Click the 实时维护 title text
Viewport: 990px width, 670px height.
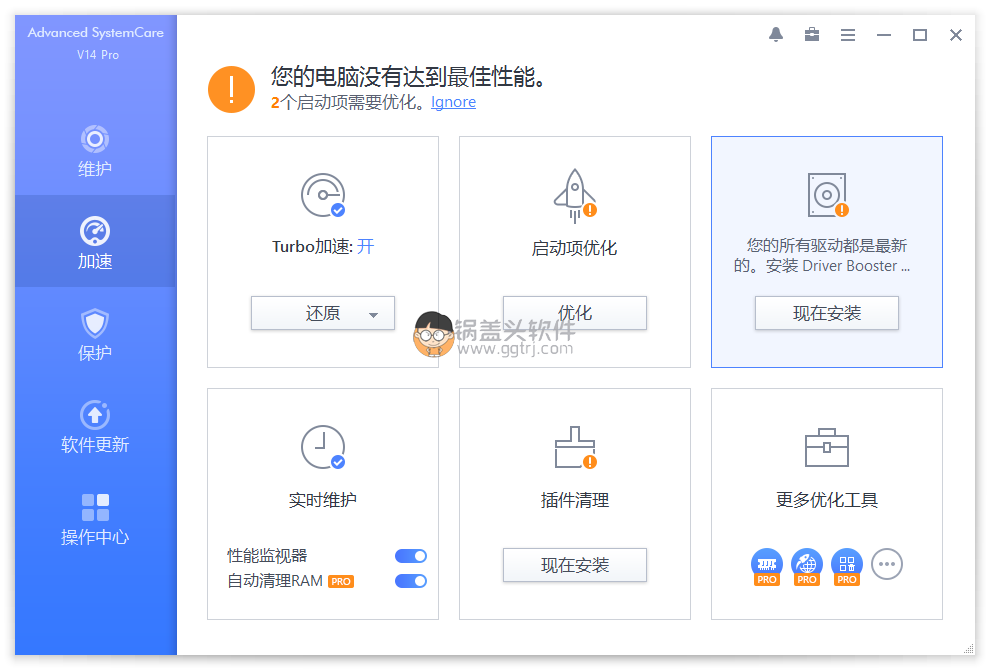(x=323, y=500)
